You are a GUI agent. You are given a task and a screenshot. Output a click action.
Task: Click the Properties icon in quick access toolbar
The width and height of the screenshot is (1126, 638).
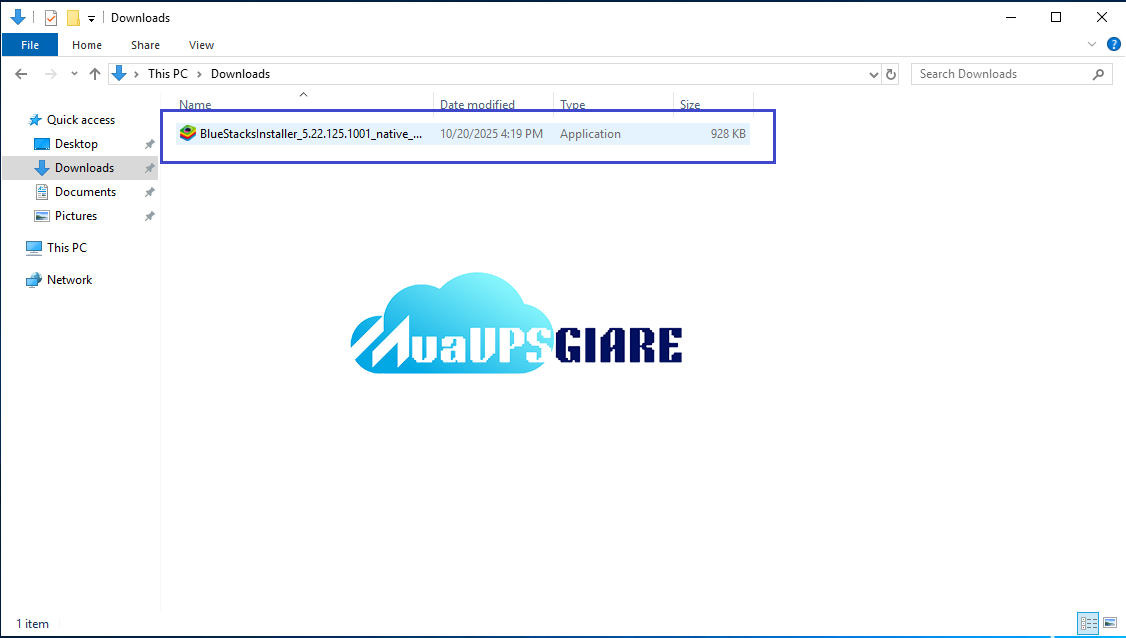coord(51,18)
